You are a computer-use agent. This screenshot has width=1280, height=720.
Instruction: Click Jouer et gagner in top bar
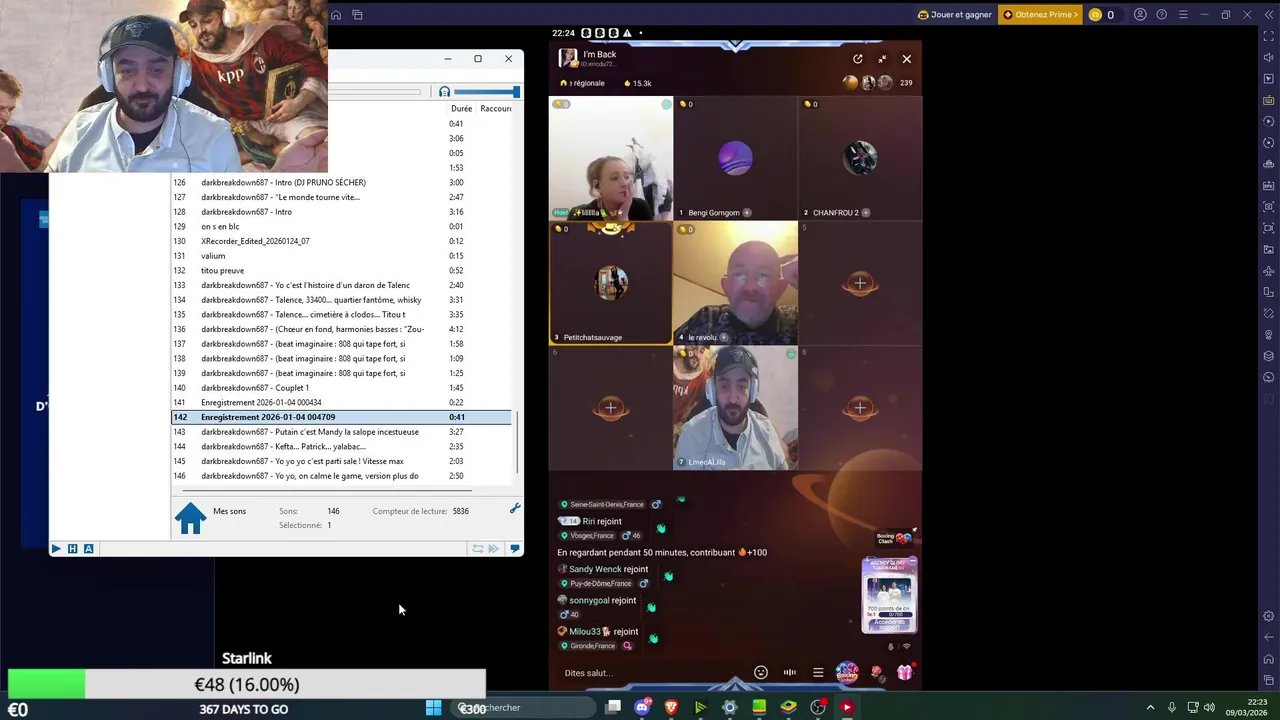(956, 15)
